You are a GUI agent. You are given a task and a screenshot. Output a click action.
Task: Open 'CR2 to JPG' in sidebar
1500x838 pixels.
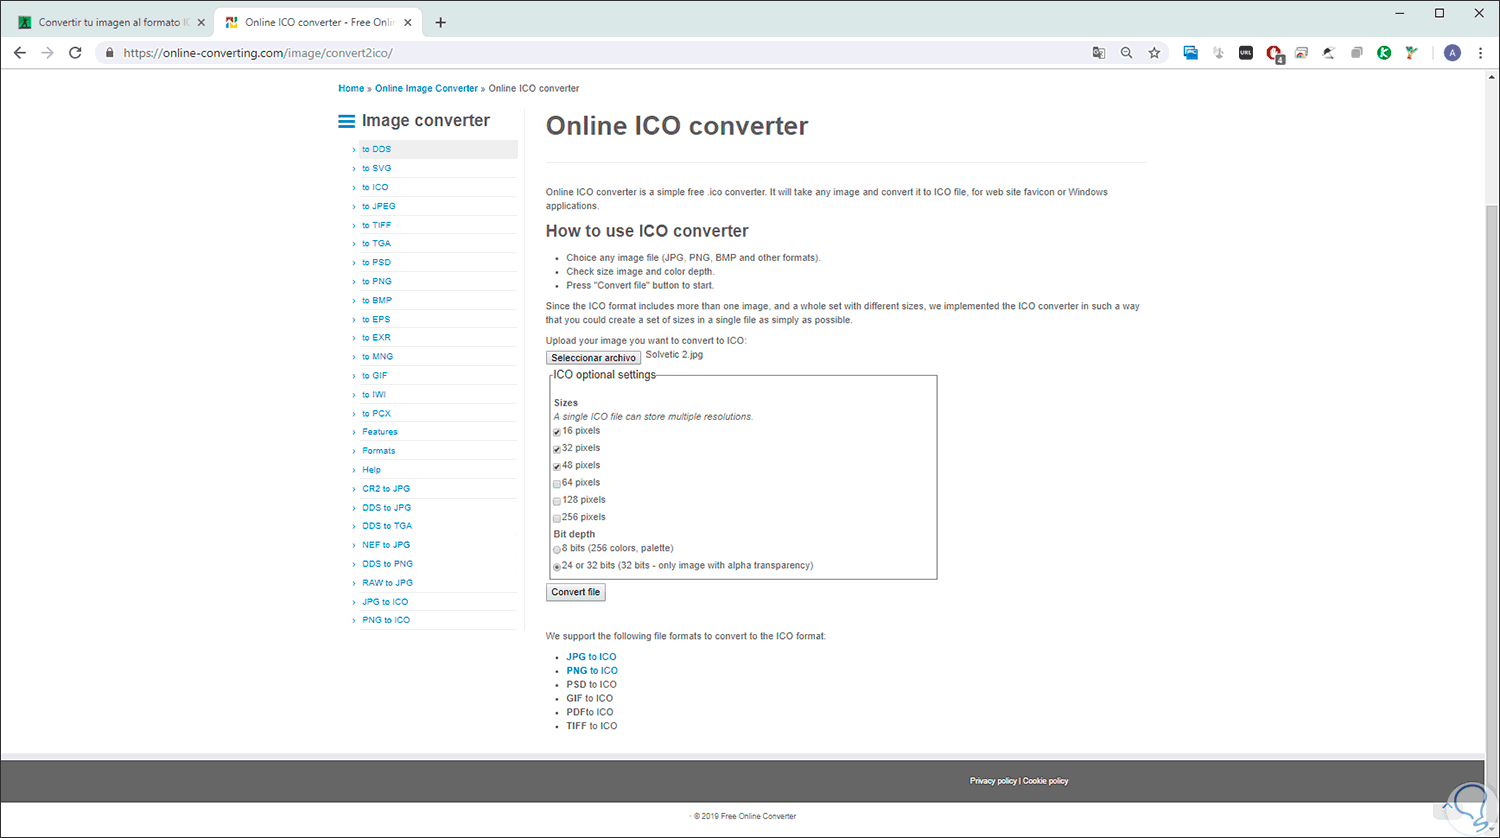[x=386, y=489]
